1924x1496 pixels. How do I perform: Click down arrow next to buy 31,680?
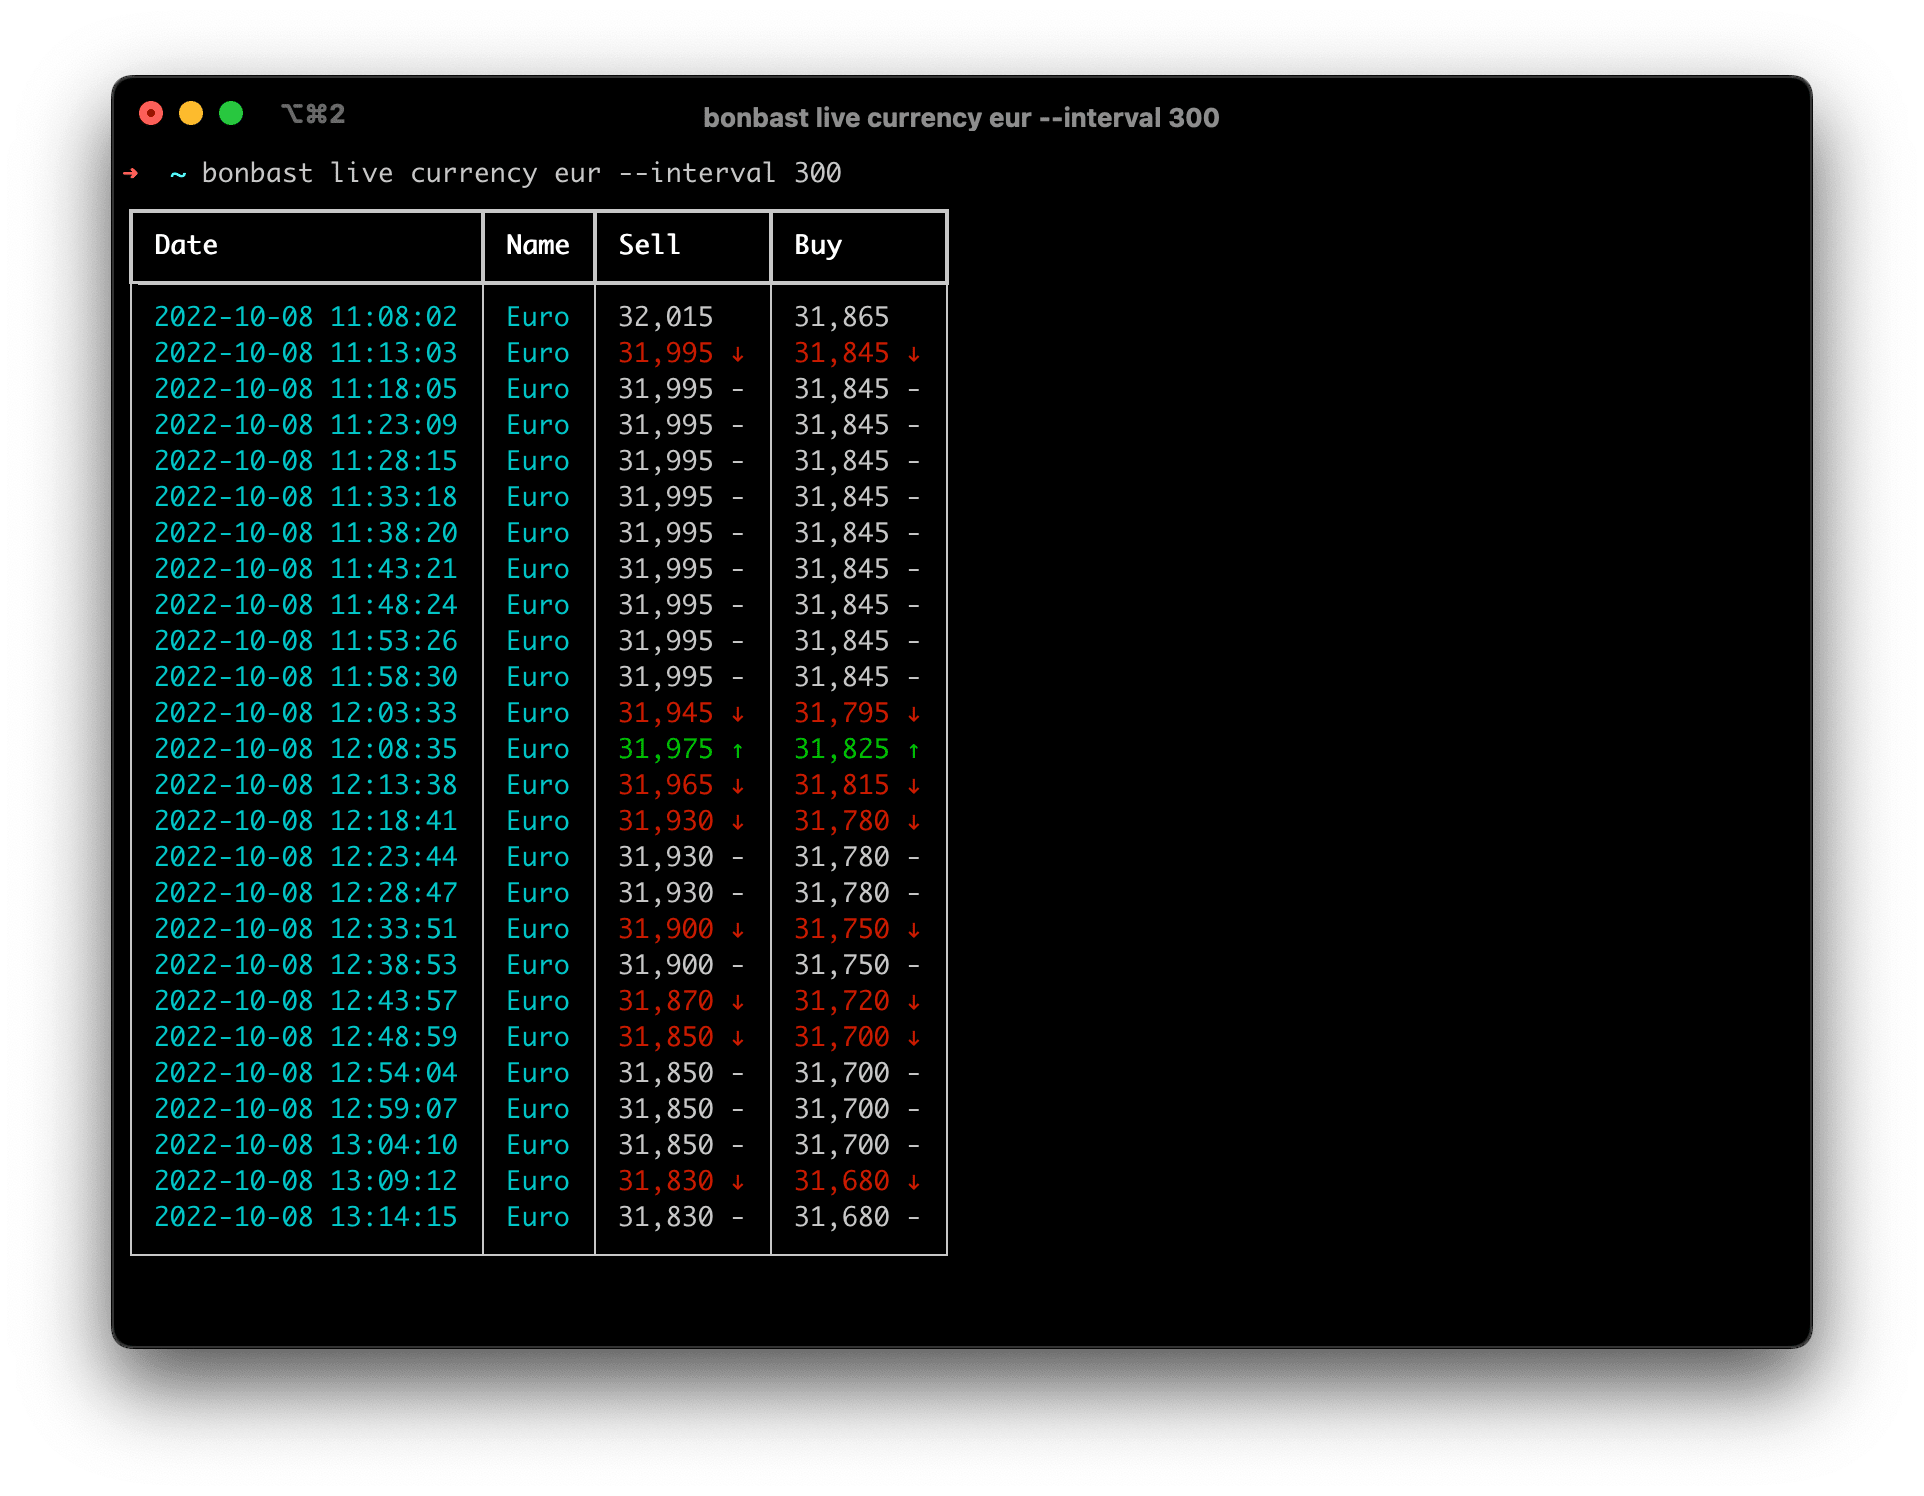coord(914,1182)
